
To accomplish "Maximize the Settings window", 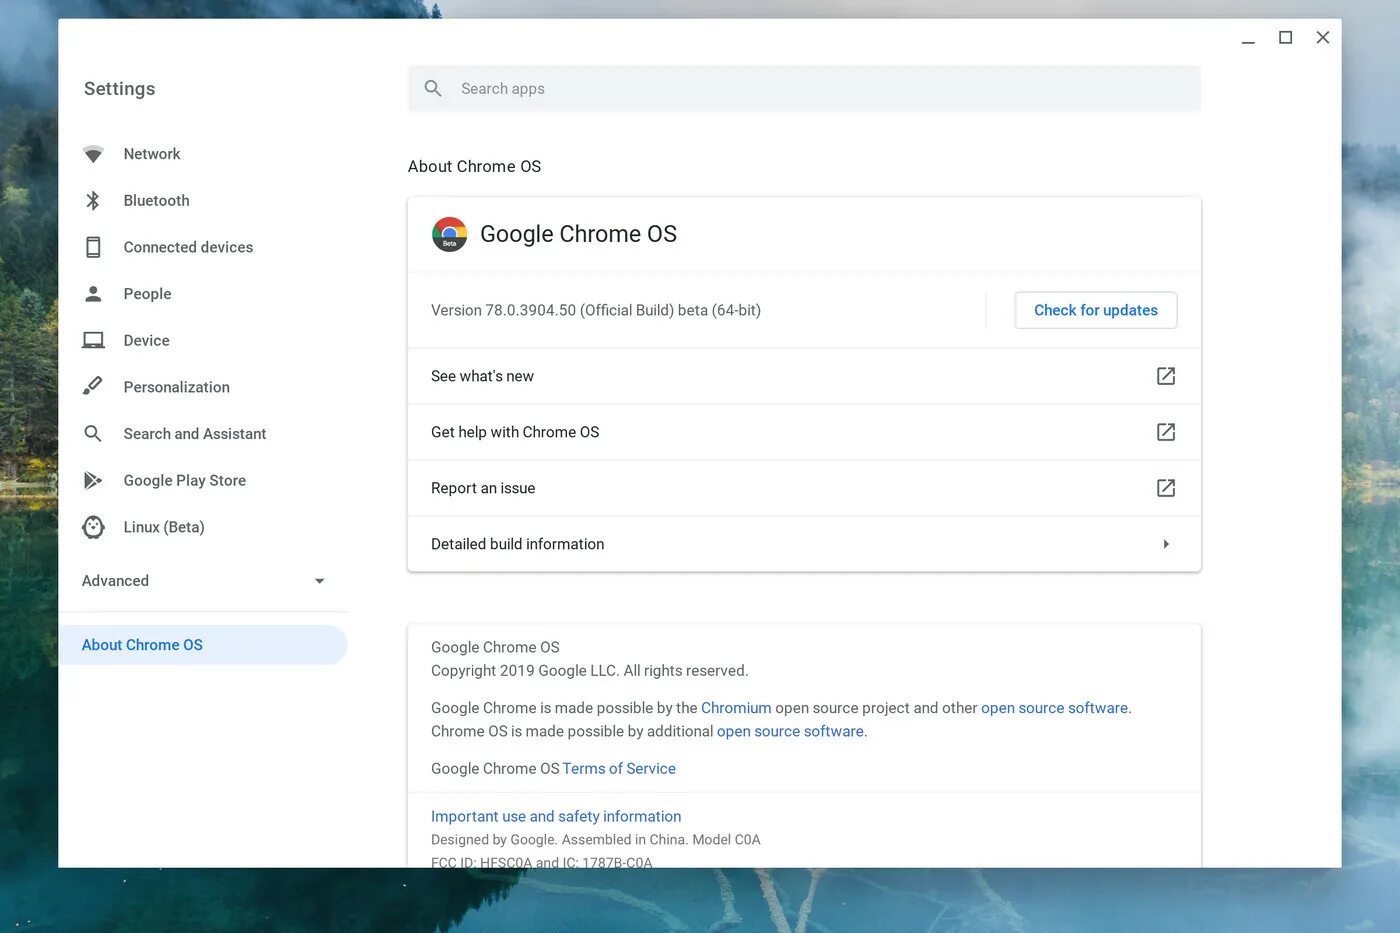I will (1285, 38).
